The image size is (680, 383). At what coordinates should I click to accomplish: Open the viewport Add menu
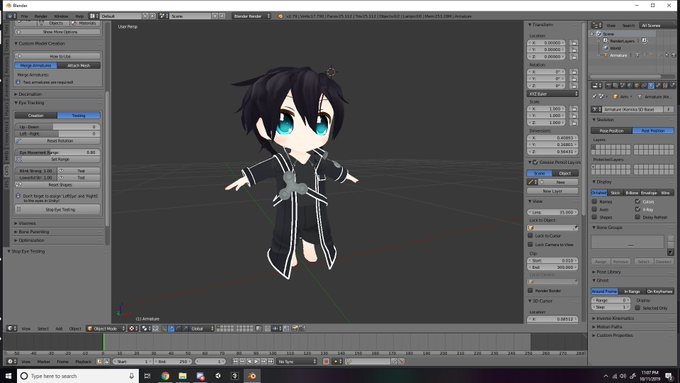coord(59,329)
